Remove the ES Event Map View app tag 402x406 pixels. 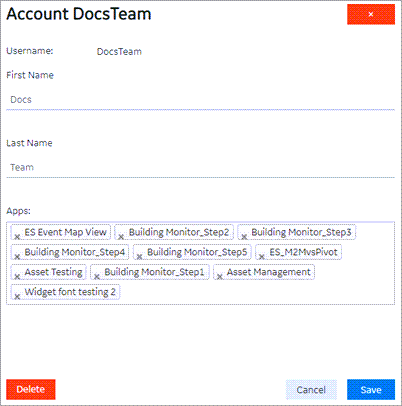click(x=17, y=236)
